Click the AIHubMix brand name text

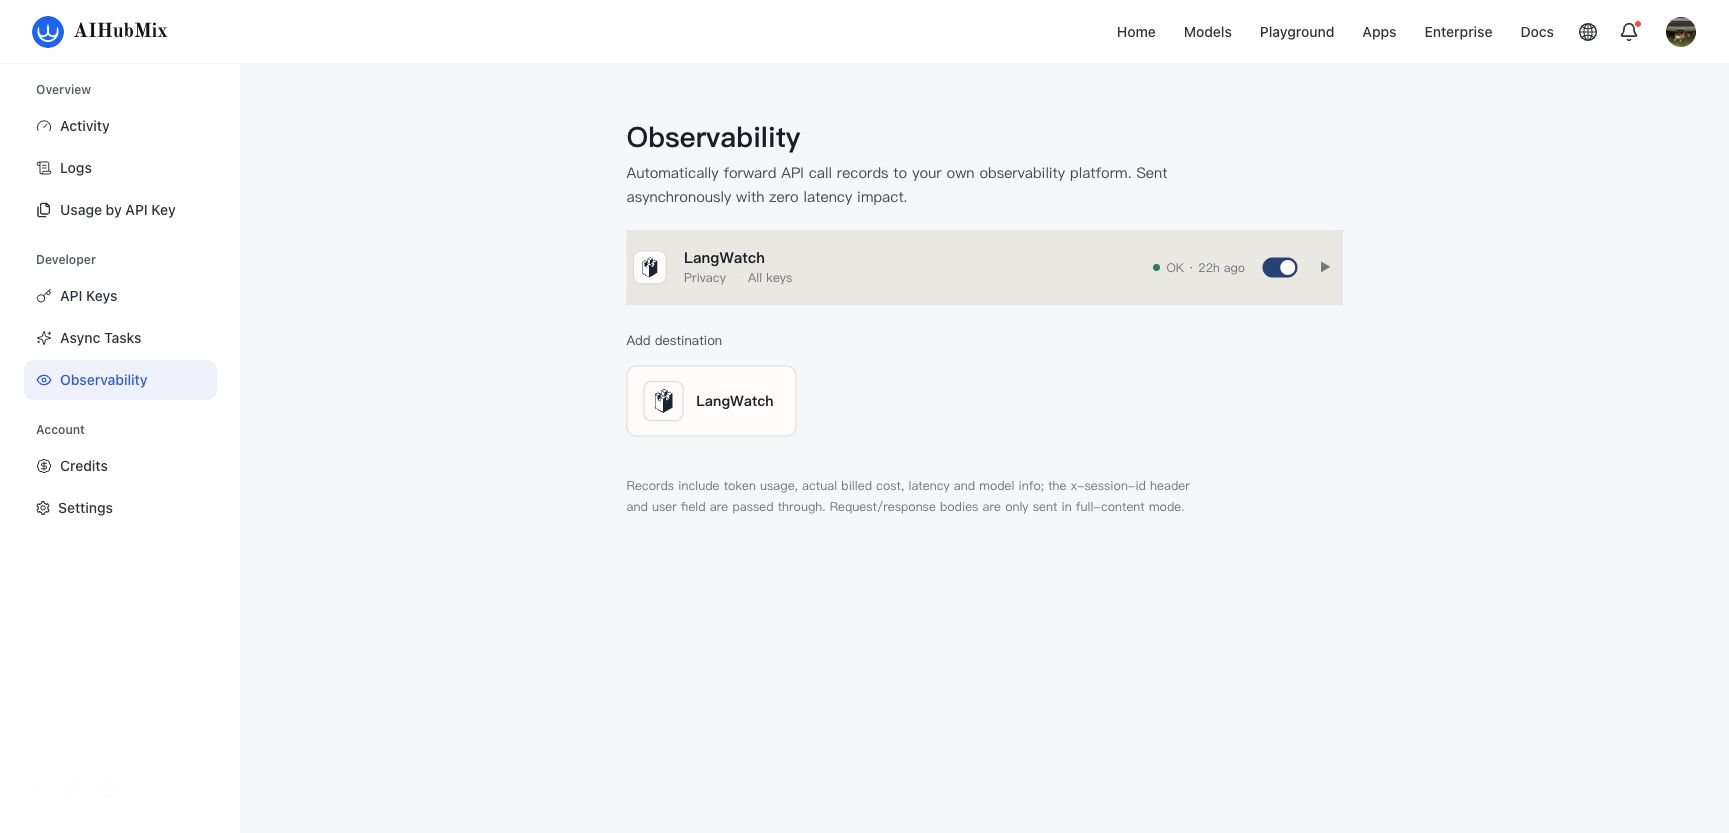tap(121, 31)
